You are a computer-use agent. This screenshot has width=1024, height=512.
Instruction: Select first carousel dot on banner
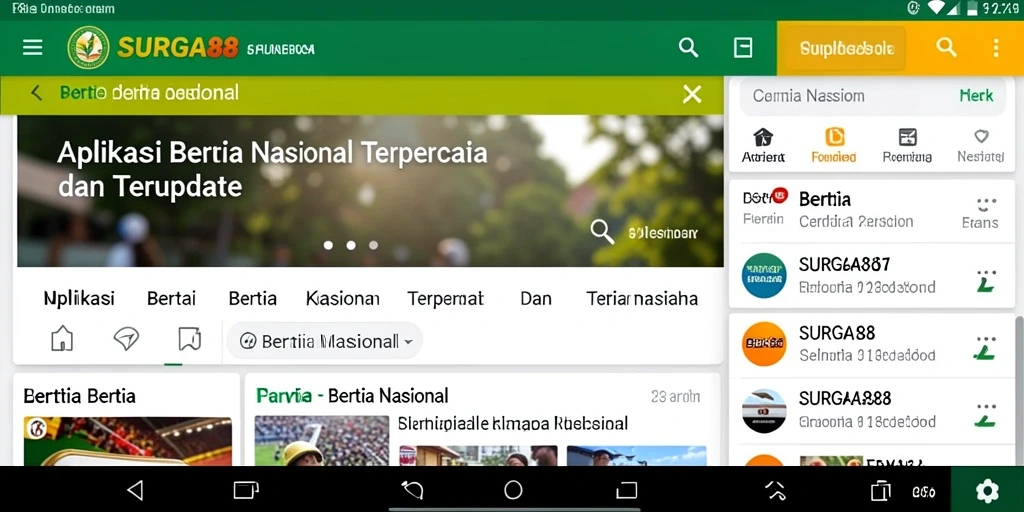point(328,246)
